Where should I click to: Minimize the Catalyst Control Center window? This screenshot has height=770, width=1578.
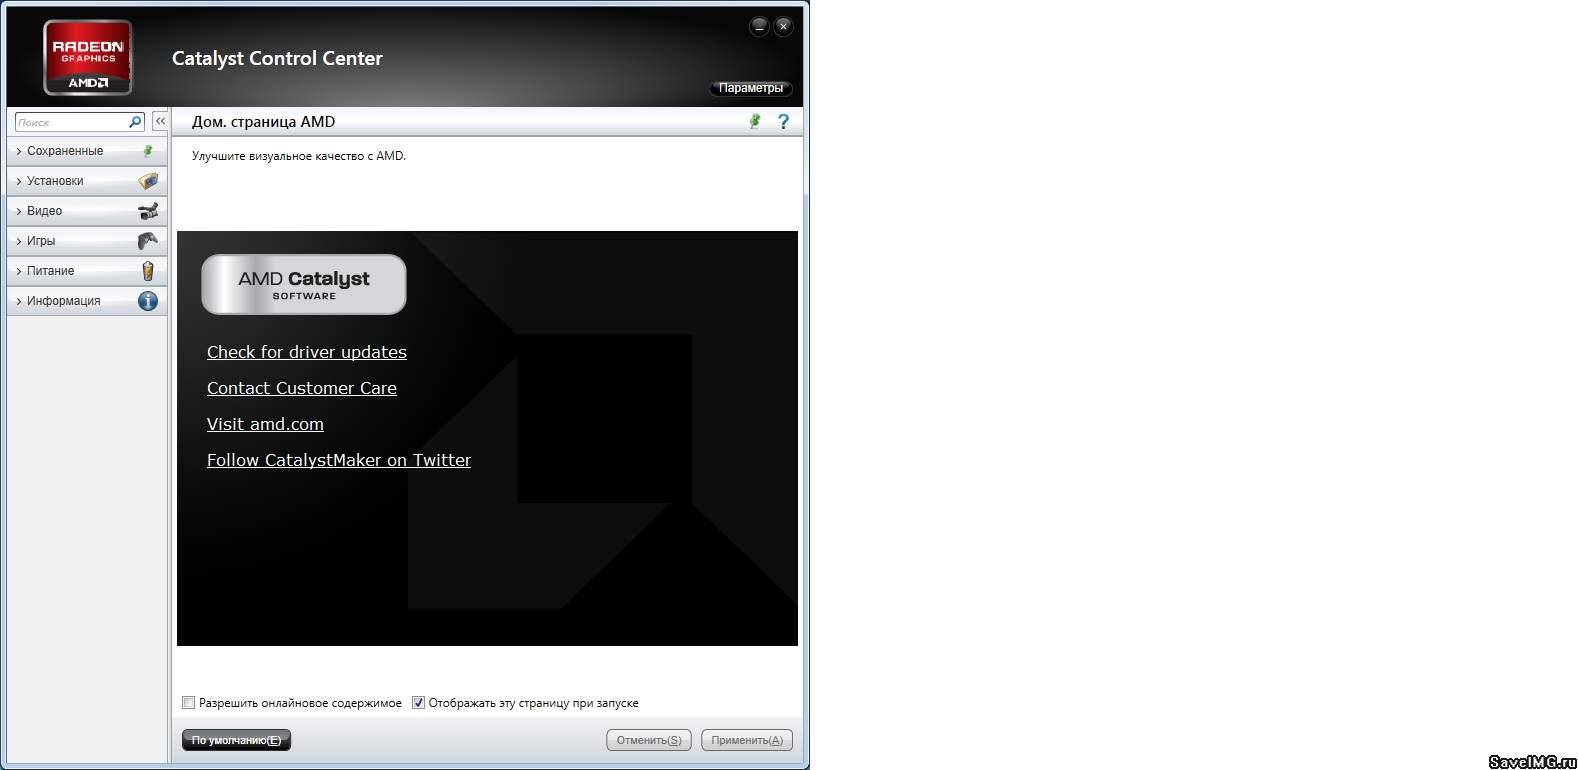coord(759,26)
